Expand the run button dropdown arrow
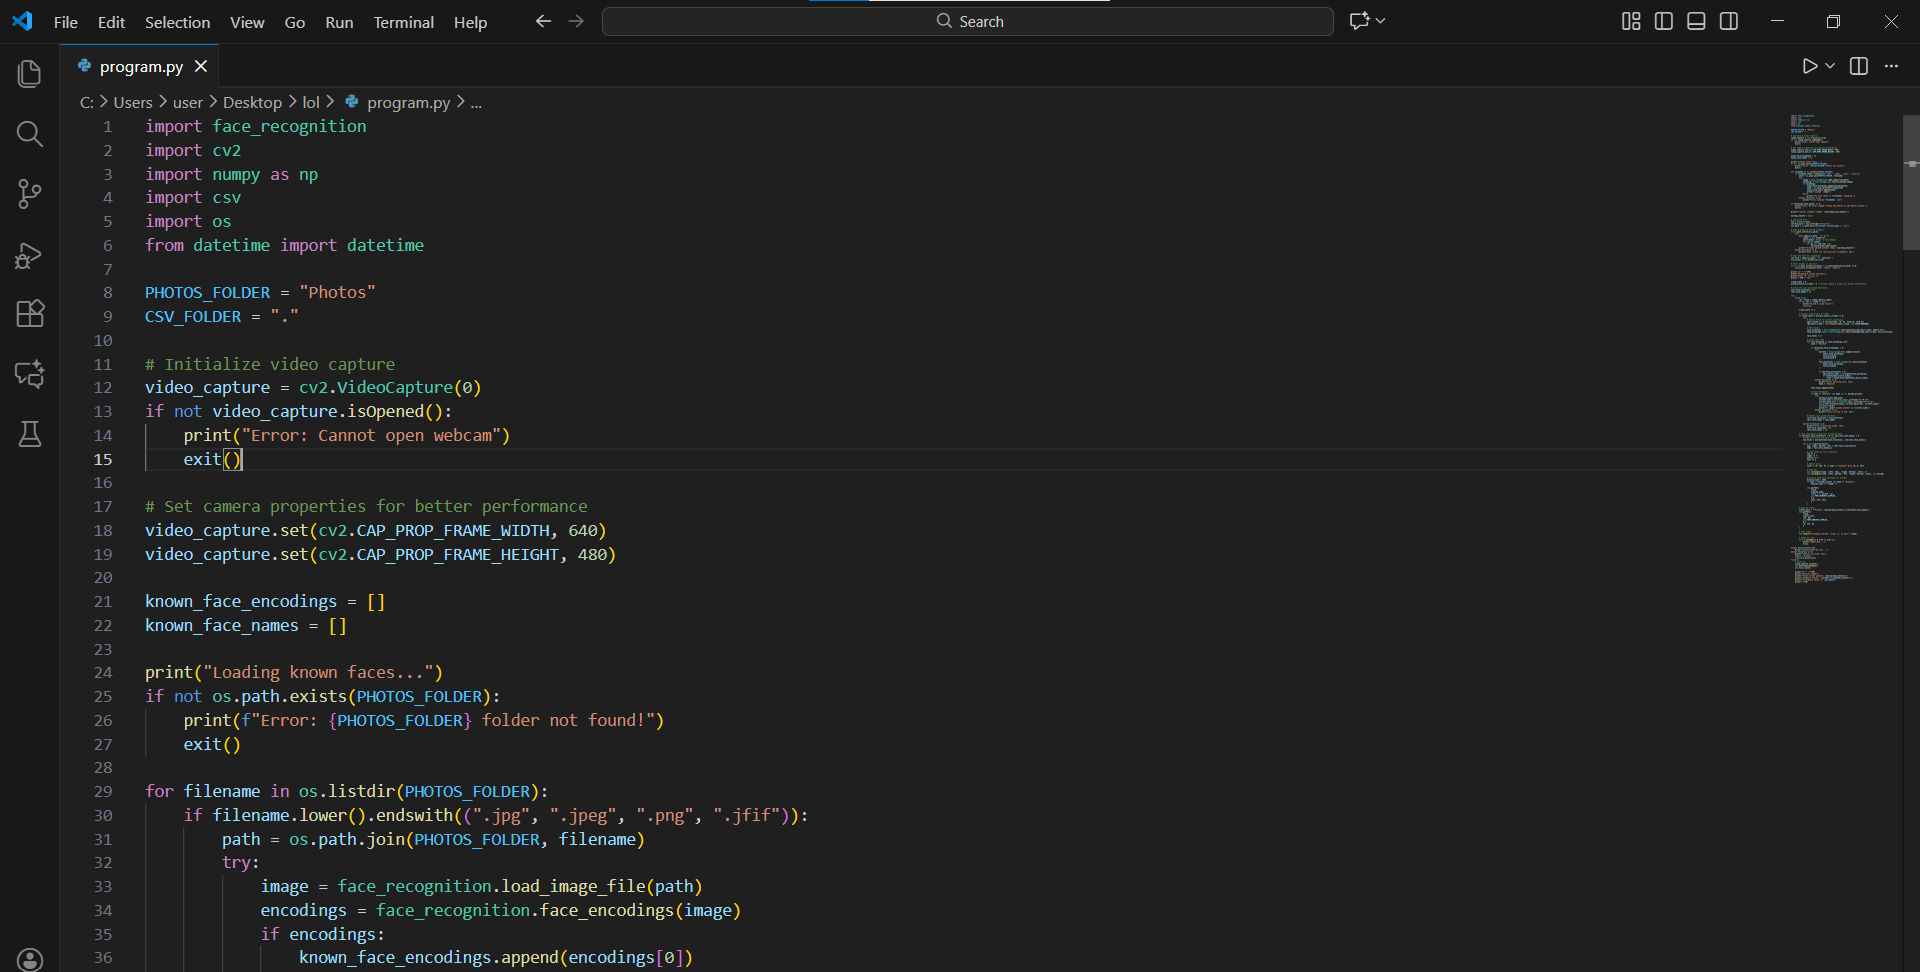The image size is (1920, 972). coord(1830,66)
